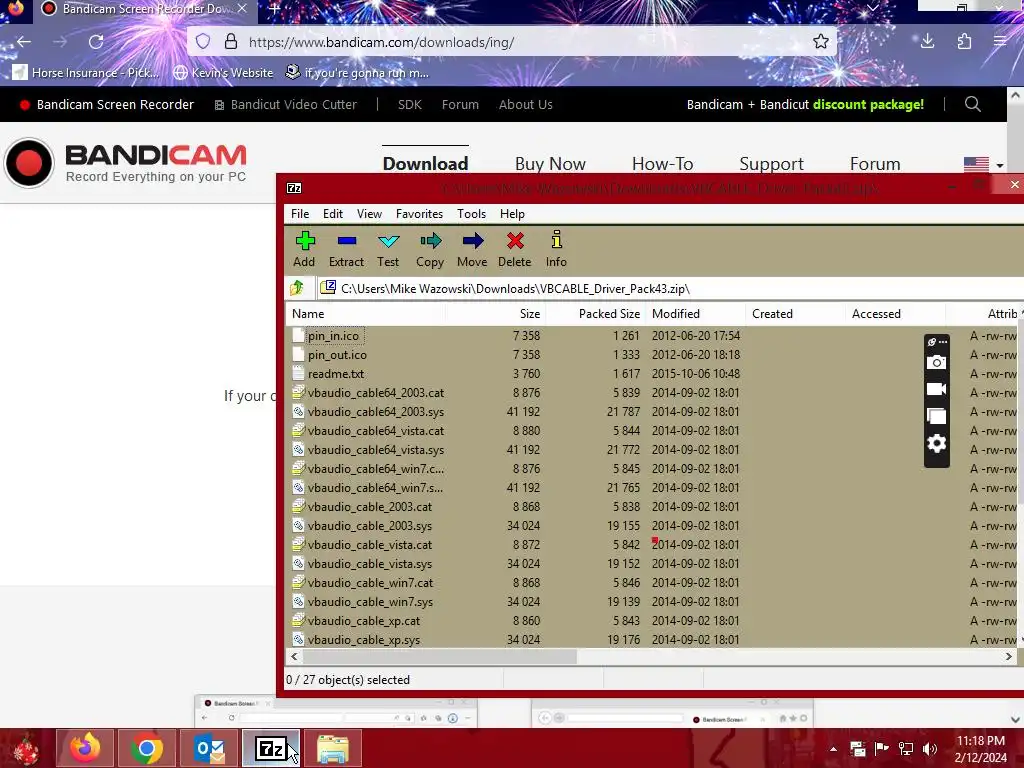Select vbaudio_cable_2003.sys file
The height and width of the screenshot is (768, 1024).
pyautogui.click(x=370, y=526)
